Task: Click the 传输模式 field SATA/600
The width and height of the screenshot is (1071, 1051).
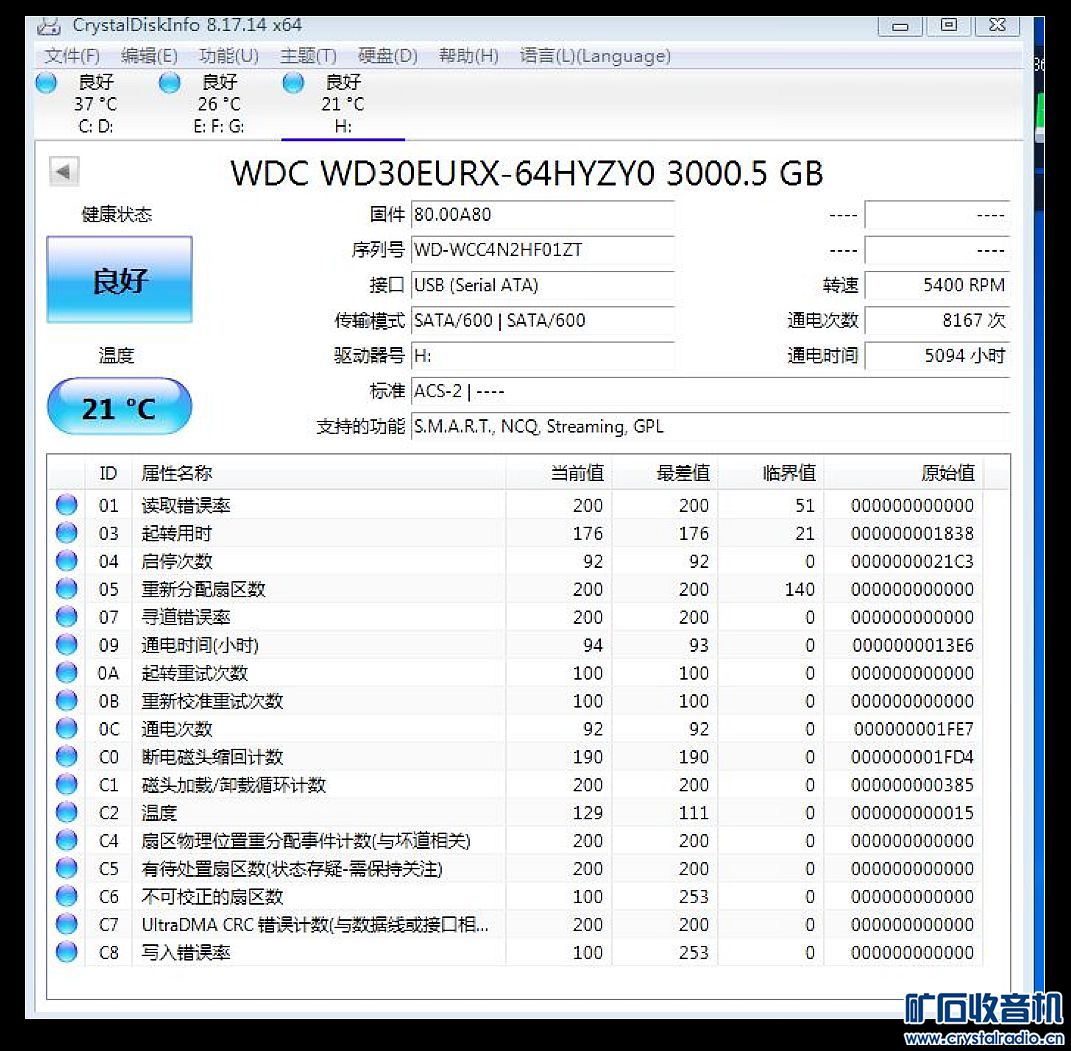Action: click(542, 320)
